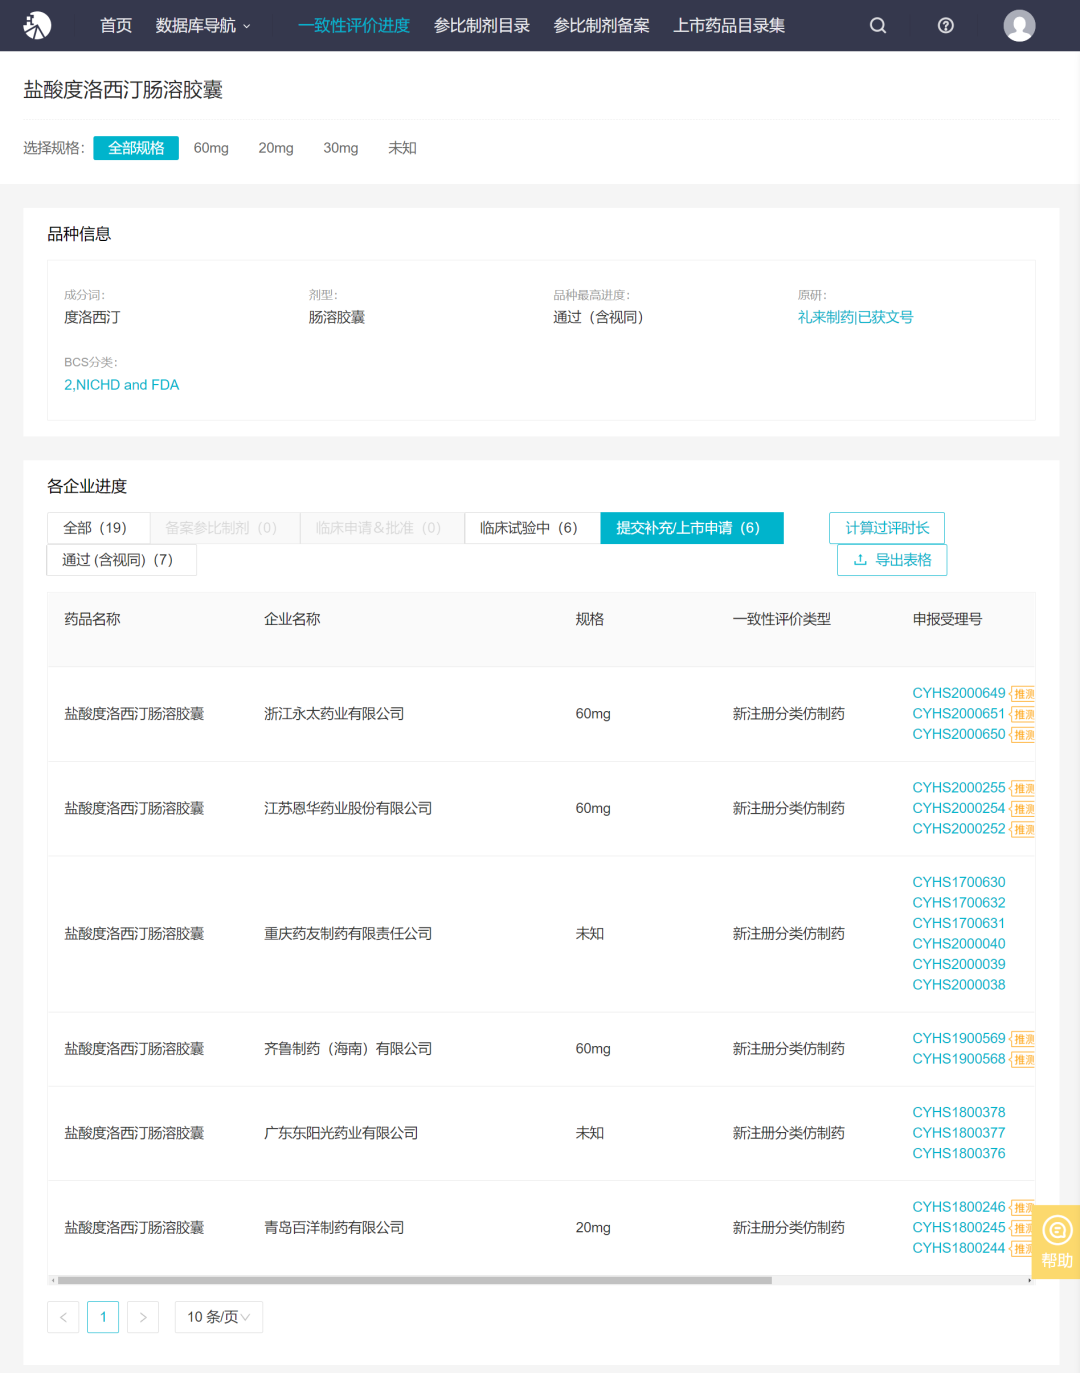Screen dimensions: 1080x1373
Task: Open application number CYHS1800376
Action: click(x=959, y=1153)
